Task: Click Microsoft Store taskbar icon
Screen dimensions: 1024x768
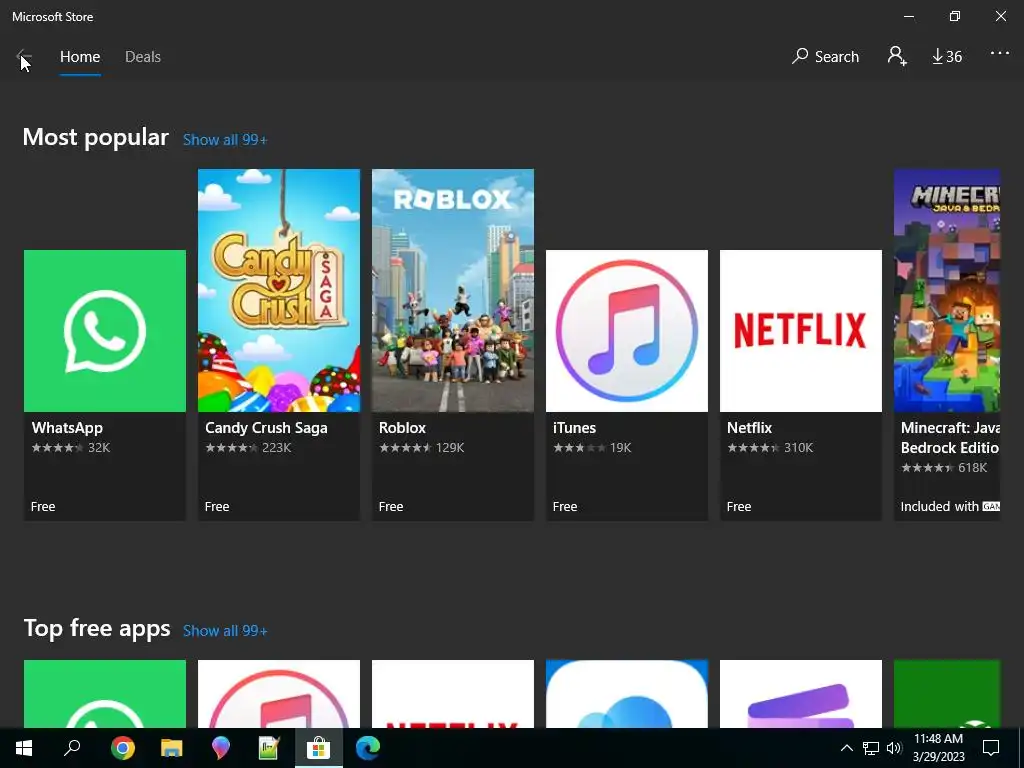Action: tap(319, 748)
